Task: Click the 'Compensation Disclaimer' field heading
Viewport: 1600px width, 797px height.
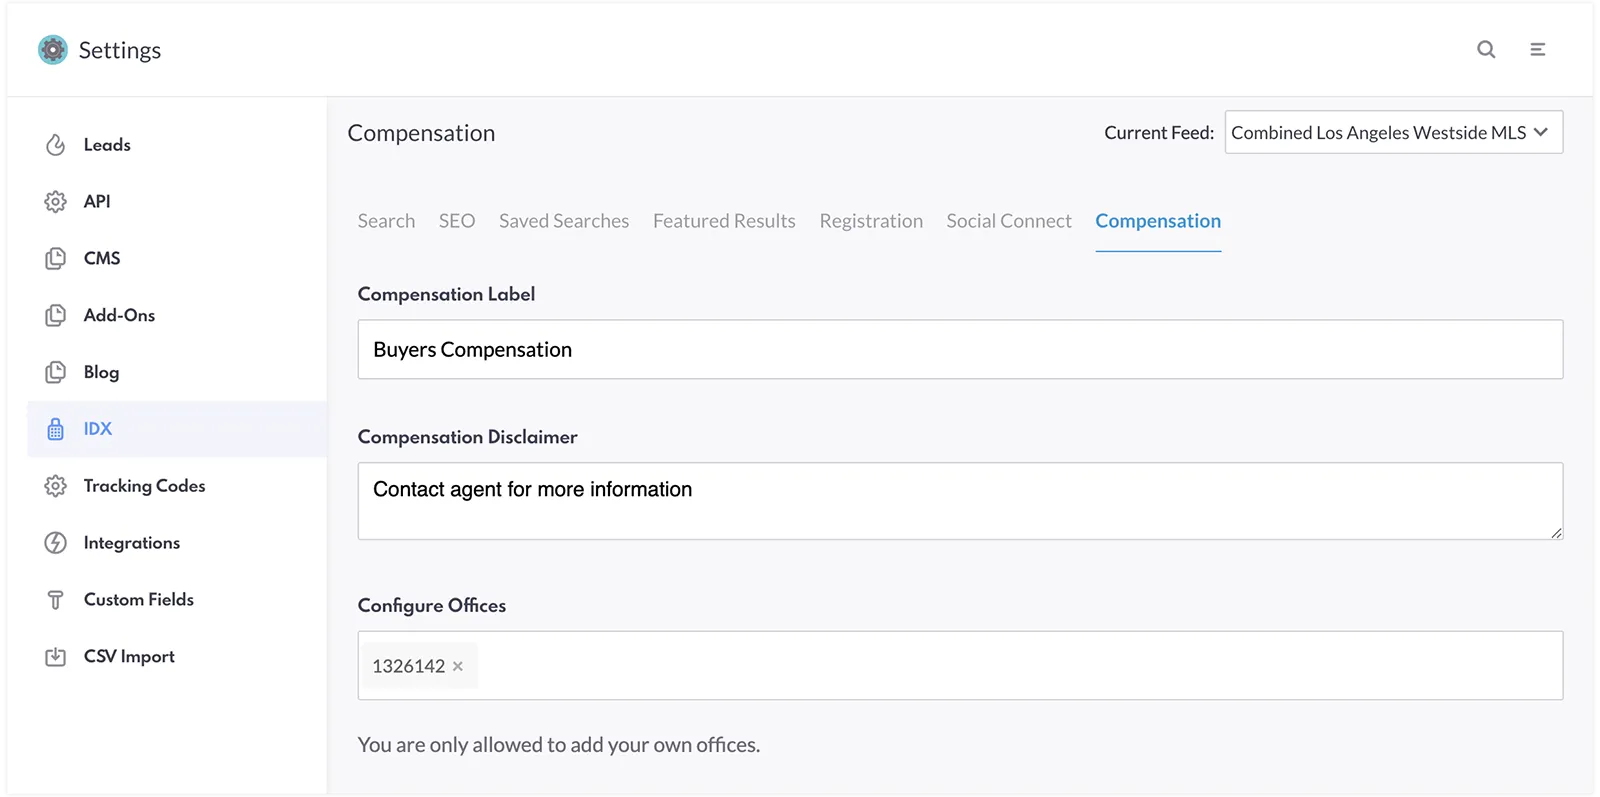Action: coord(467,437)
